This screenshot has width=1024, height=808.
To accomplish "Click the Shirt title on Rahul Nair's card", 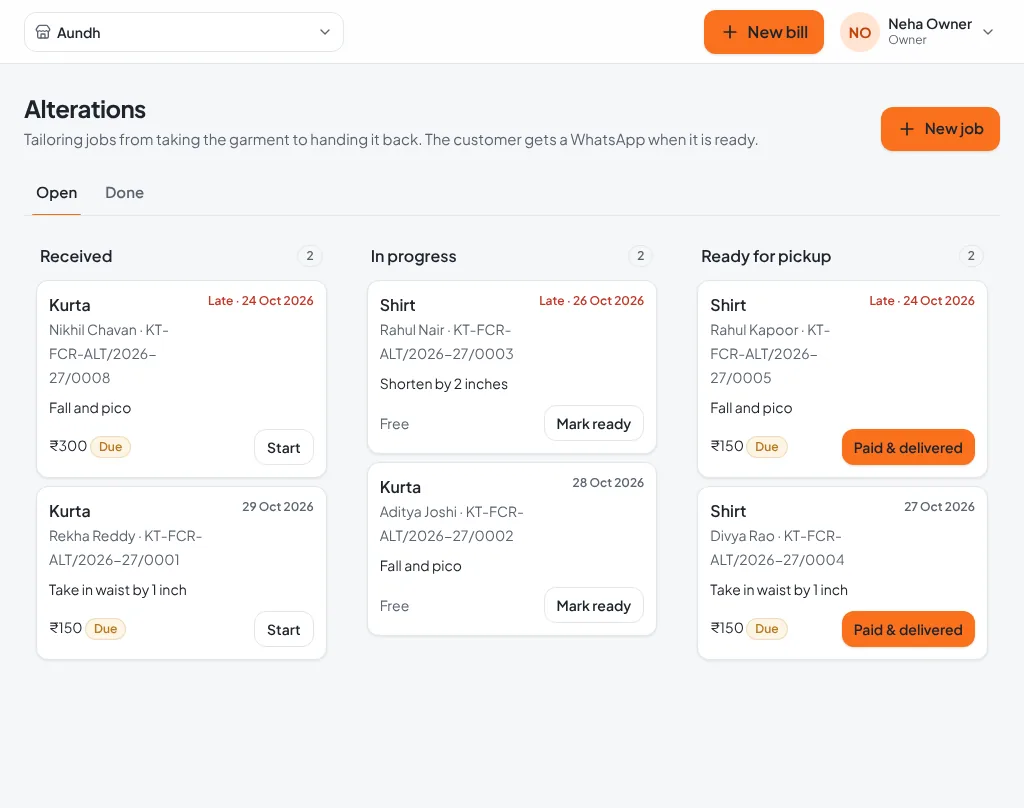I will coord(398,306).
